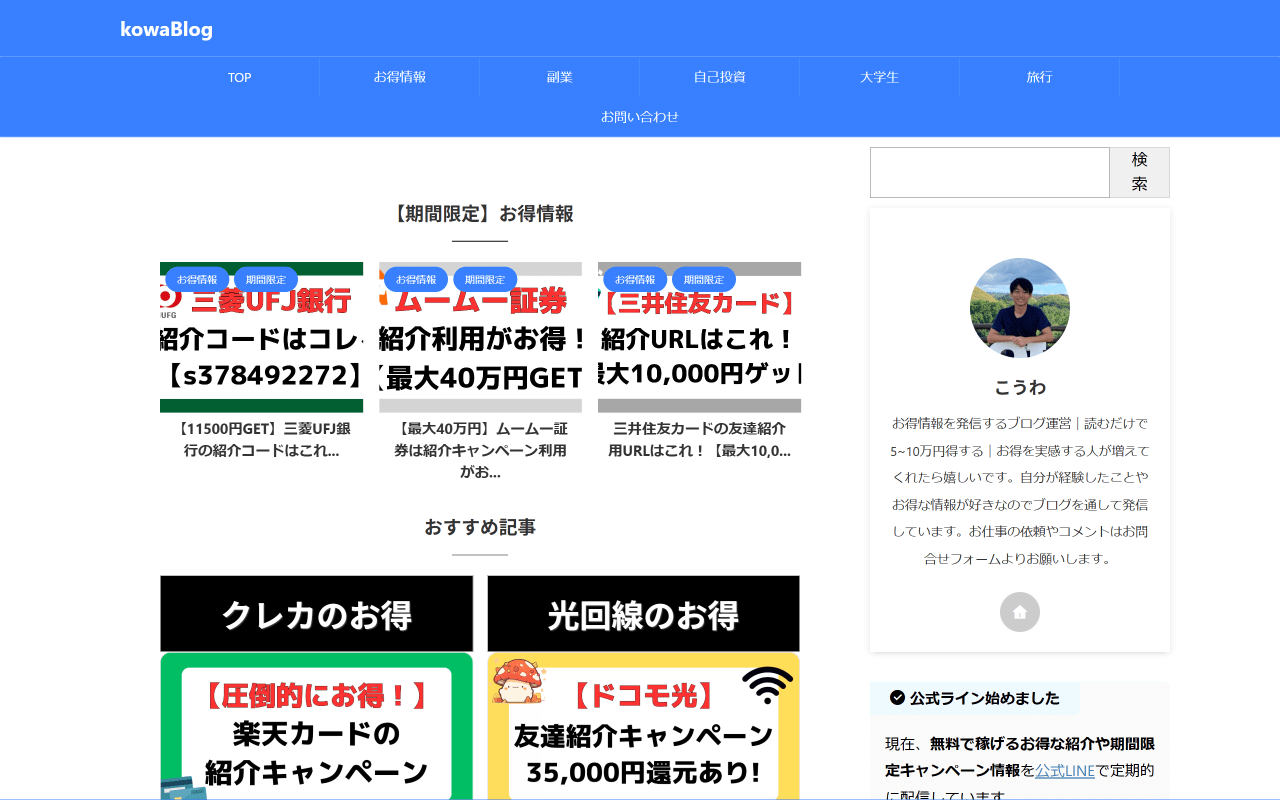Click 期間限定 tag on ムームー証券 card
The width and height of the screenshot is (1280, 800).
[485, 280]
